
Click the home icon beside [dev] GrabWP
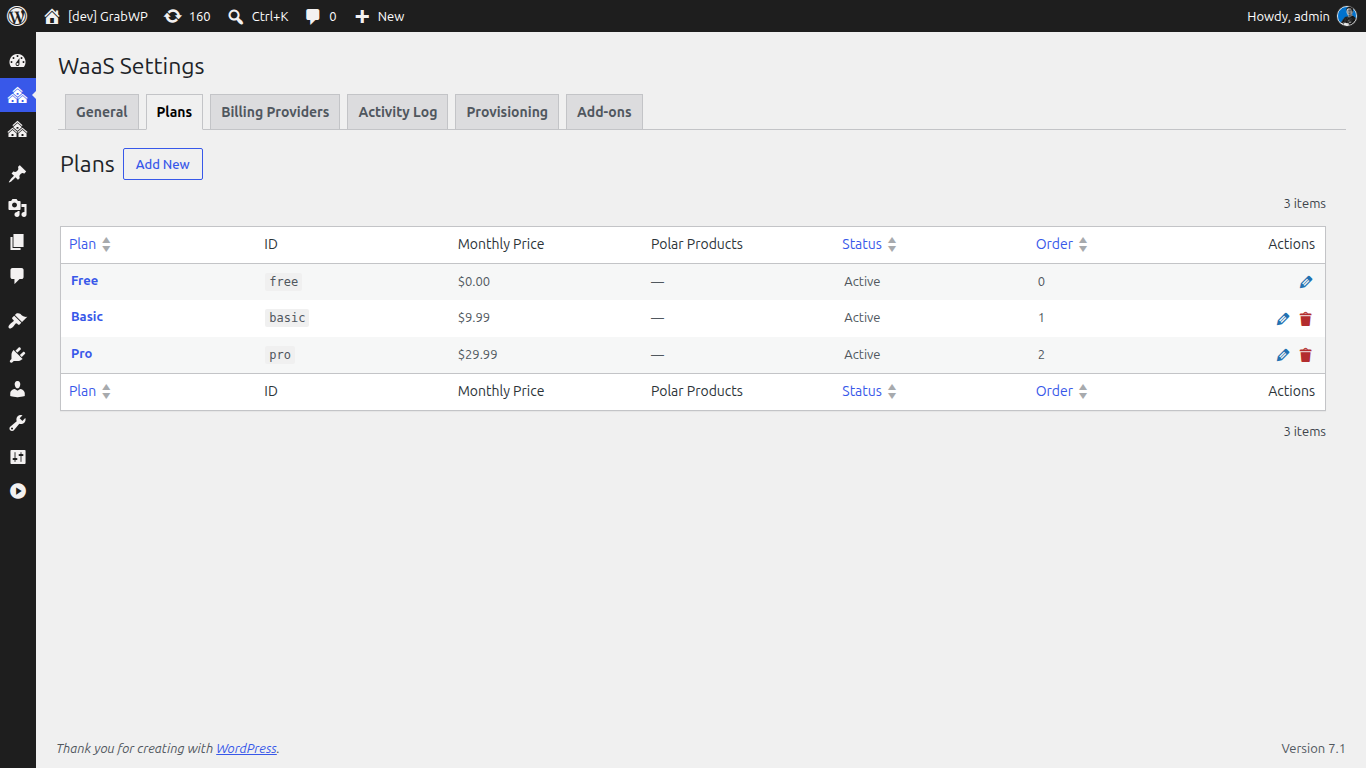[x=52, y=16]
